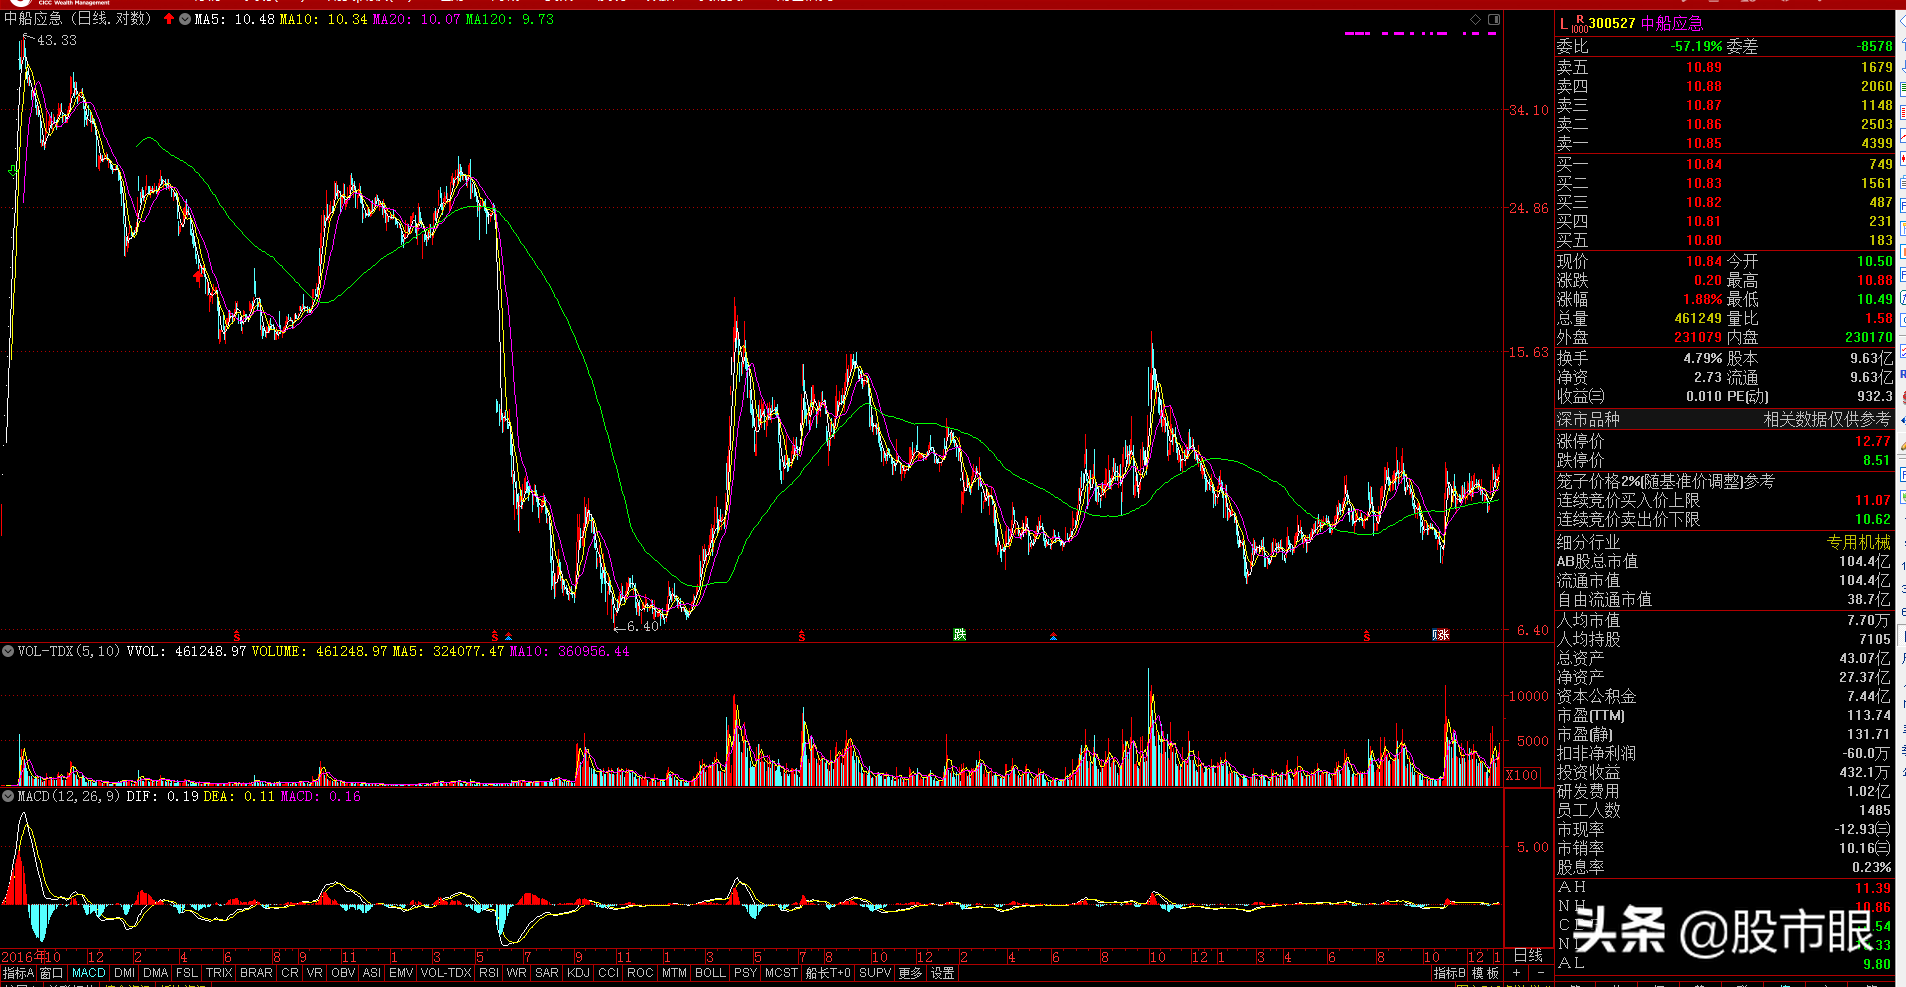The height and width of the screenshot is (987, 1906).
Task: Choose the RSI indicator tab
Action: [x=489, y=973]
